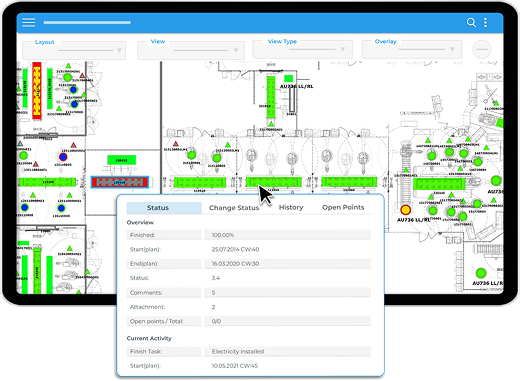Viewport: 521px width, 381px height.
Task: Switch to the Status tab
Action: click(164, 208)
